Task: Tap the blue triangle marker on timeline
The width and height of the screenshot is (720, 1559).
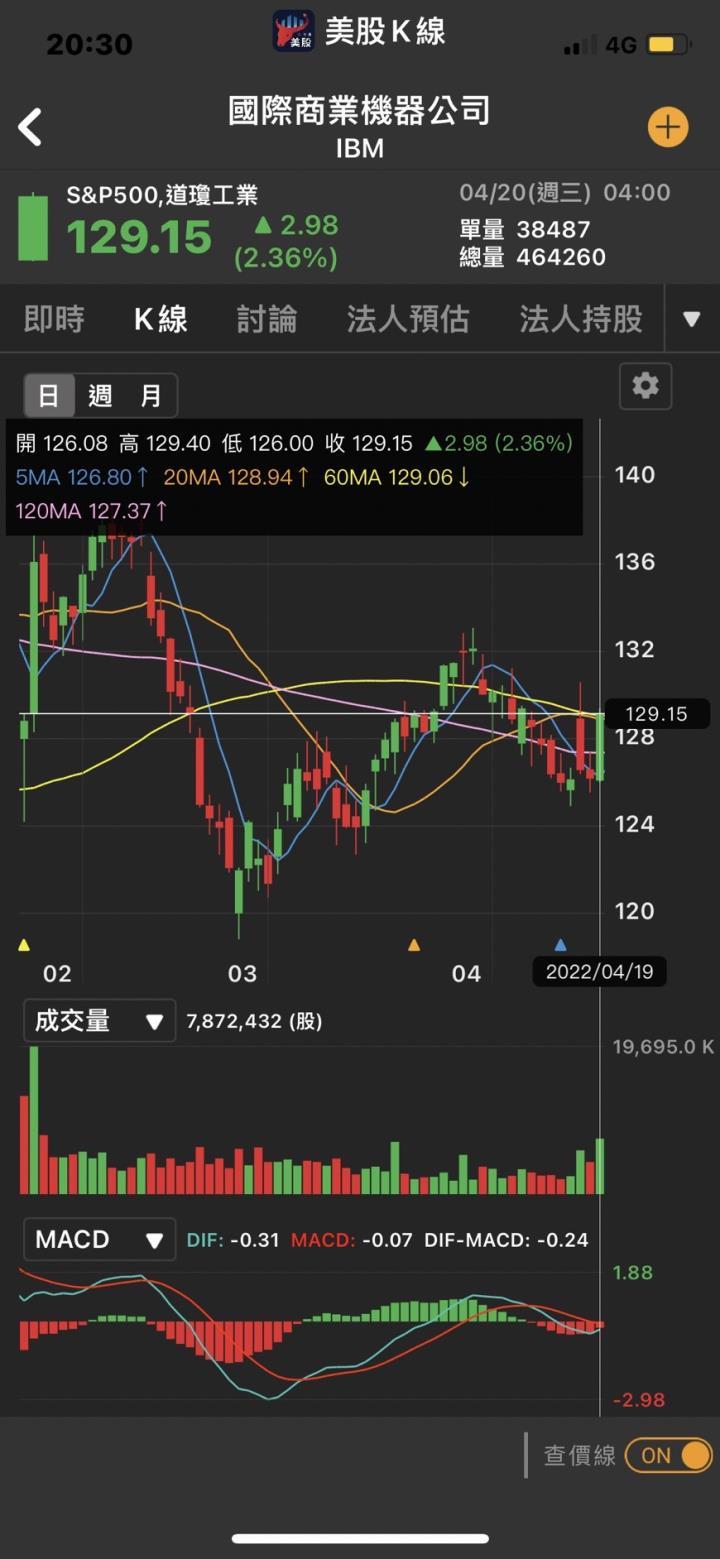Action: point(560,944)
